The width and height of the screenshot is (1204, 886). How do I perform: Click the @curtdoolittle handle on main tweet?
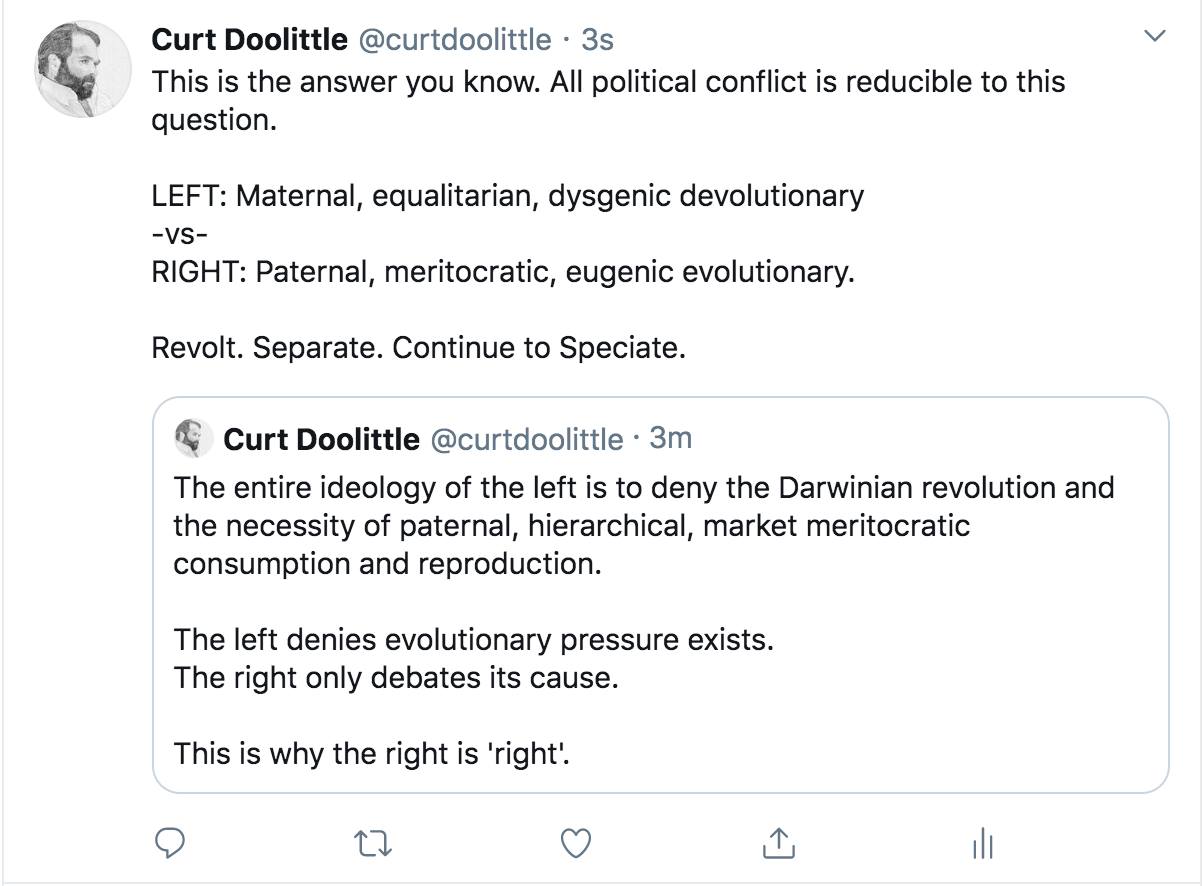pos(454,39)
